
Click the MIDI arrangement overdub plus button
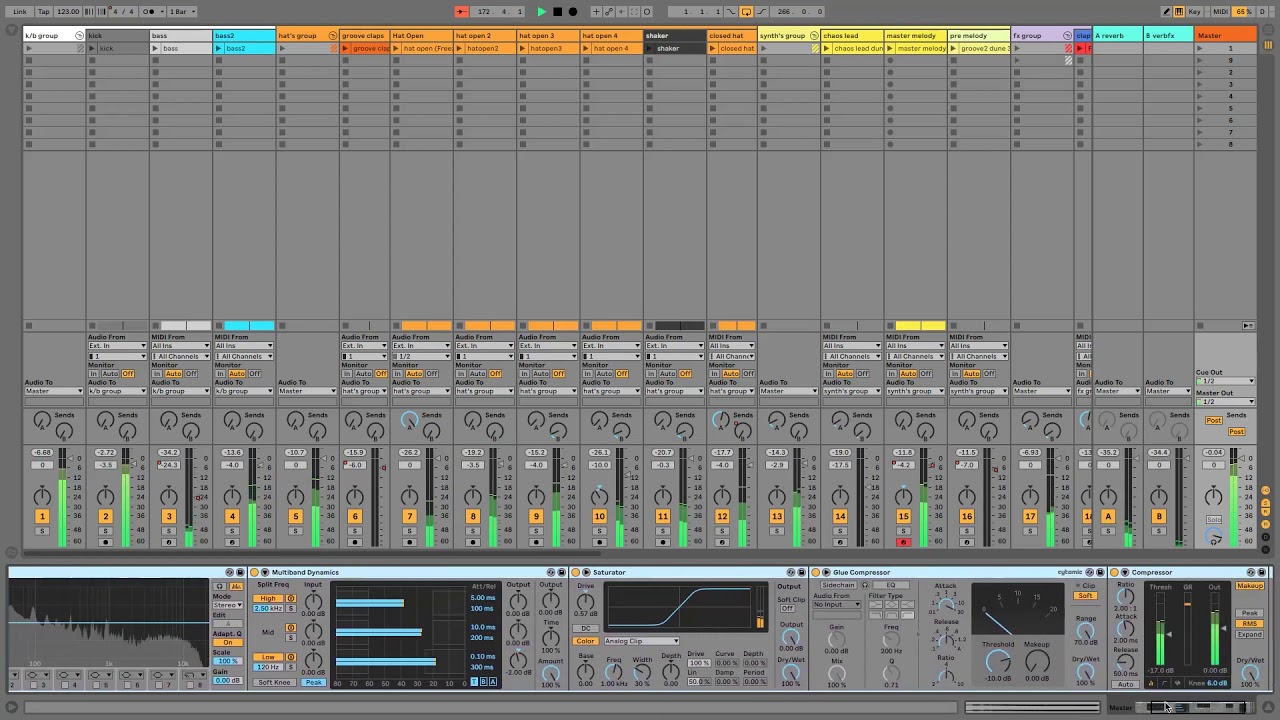[596, 12]
